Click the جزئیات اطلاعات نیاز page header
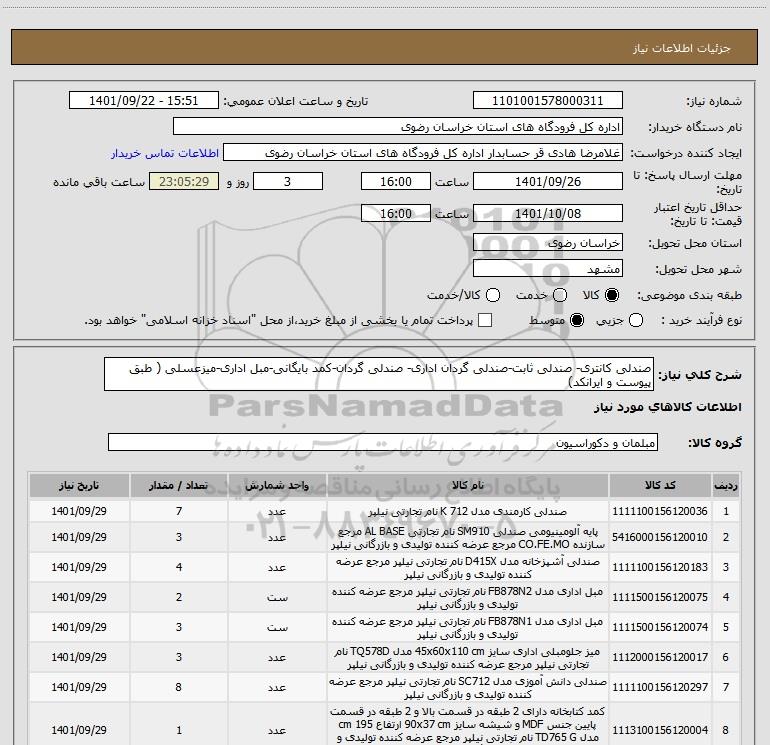The width and height of the screenshot is (770, 745). pos(682,48)
